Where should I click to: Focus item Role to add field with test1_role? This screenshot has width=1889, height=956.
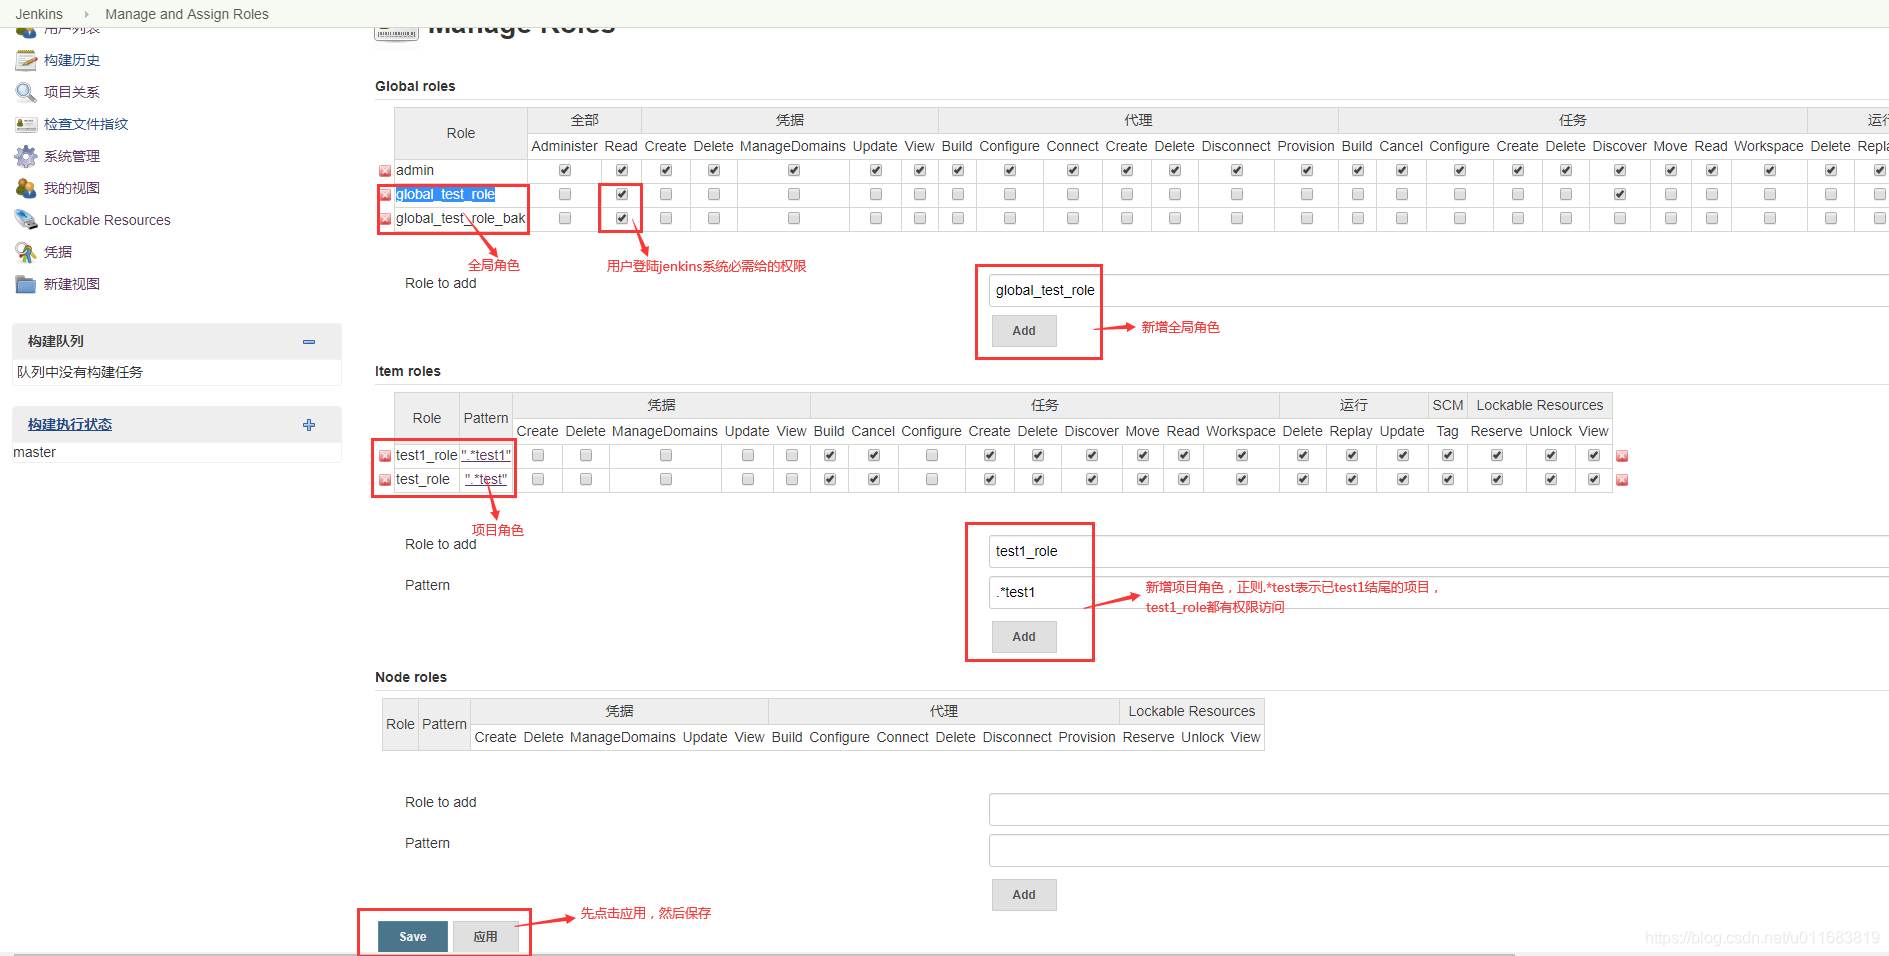click(1439, 552)
